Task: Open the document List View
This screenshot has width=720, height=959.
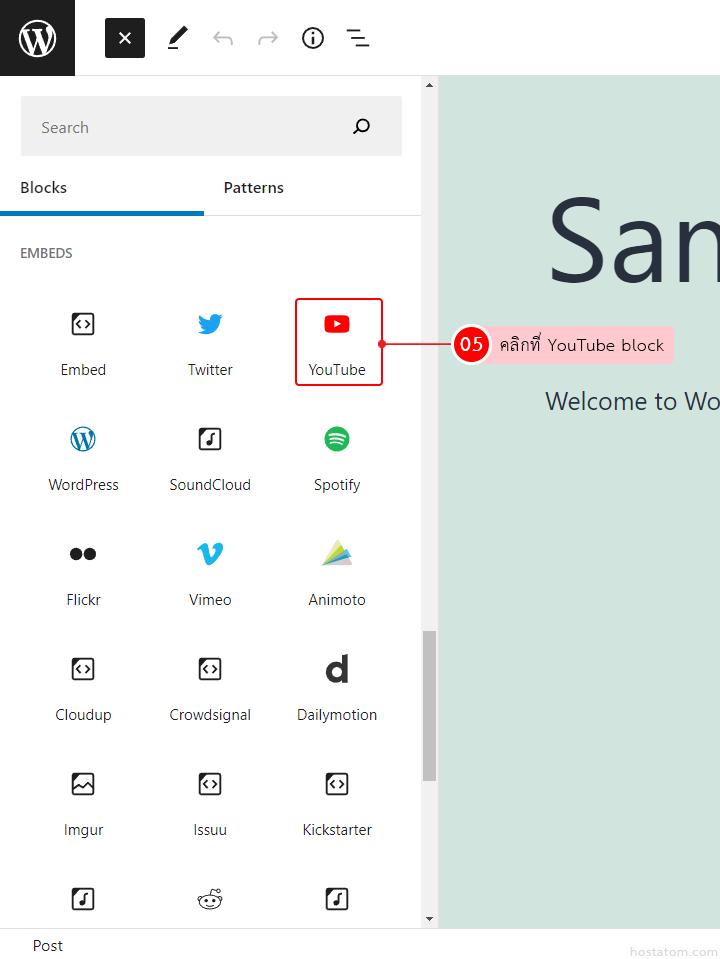Action: click(357, 38)
